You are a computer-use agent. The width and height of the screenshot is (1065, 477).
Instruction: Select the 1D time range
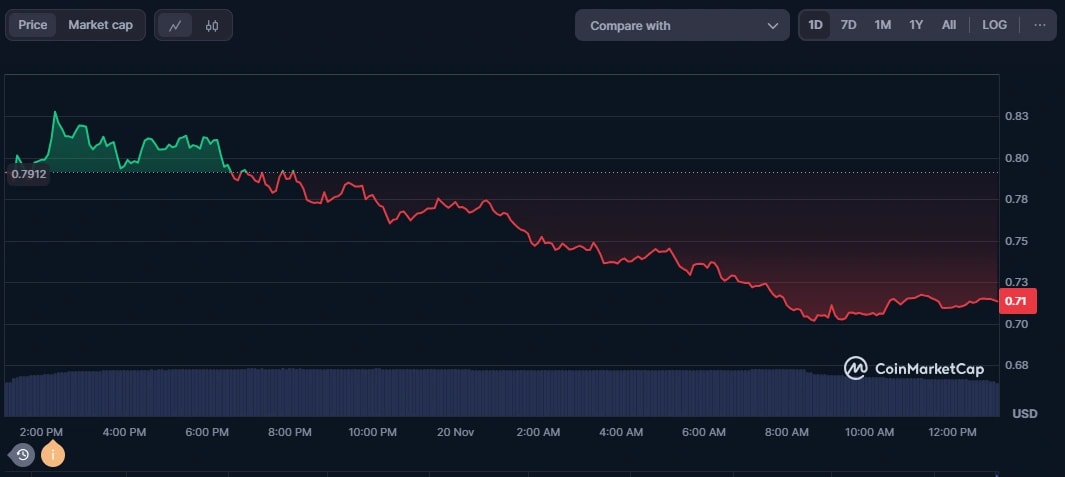pyautogui.click(x=815, y=25)
